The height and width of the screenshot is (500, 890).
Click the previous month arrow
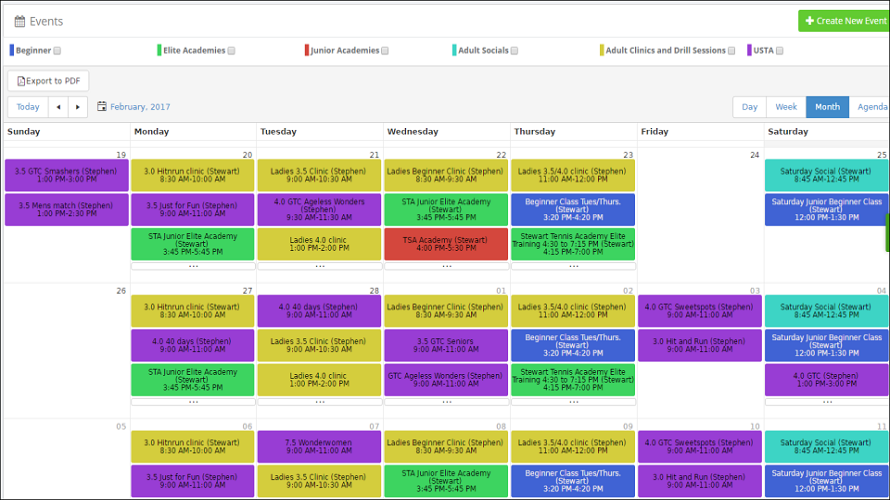pyautogui.click(x=58, y=107)
